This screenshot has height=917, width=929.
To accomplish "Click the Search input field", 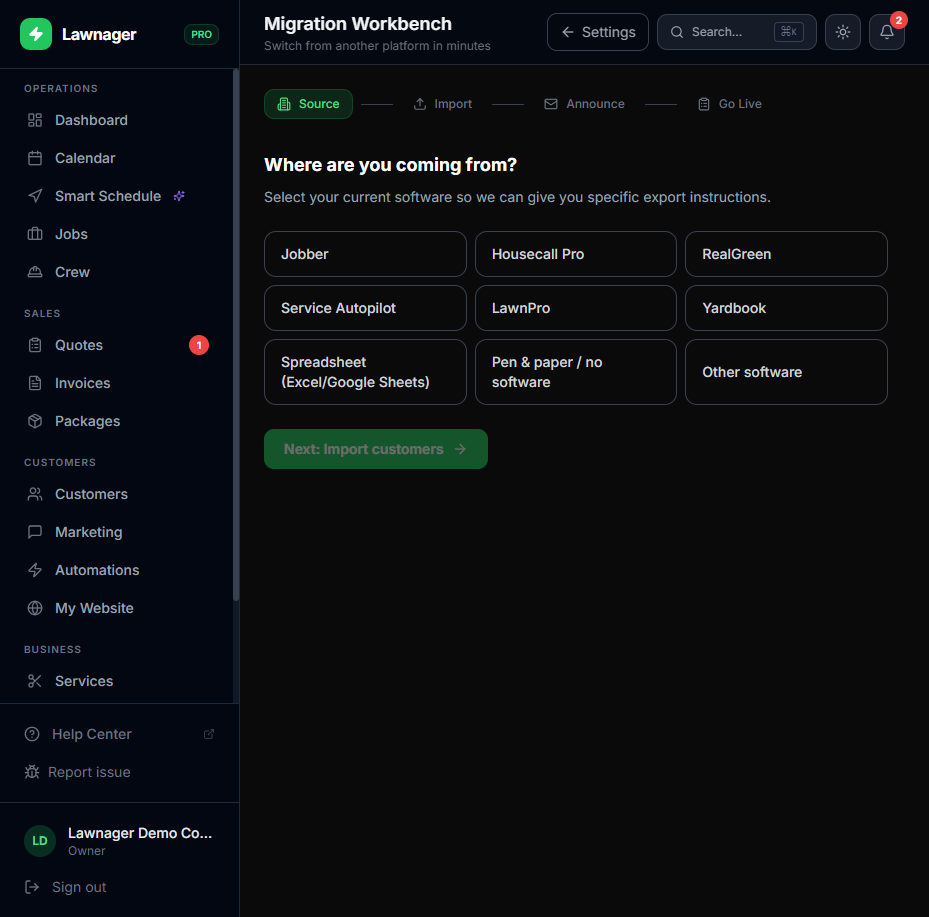I will pyautogui.click(x=736, y=32).
